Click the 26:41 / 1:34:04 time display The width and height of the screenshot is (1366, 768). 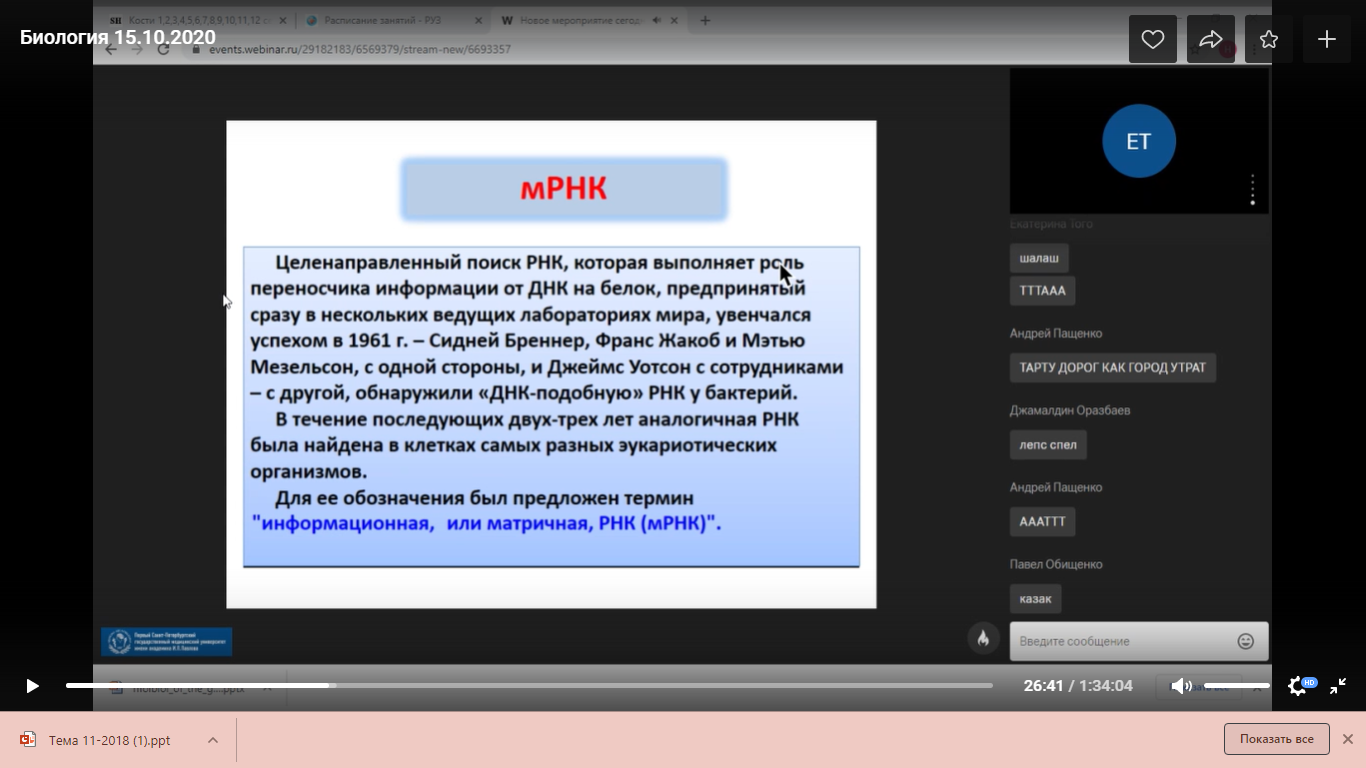1078,686
